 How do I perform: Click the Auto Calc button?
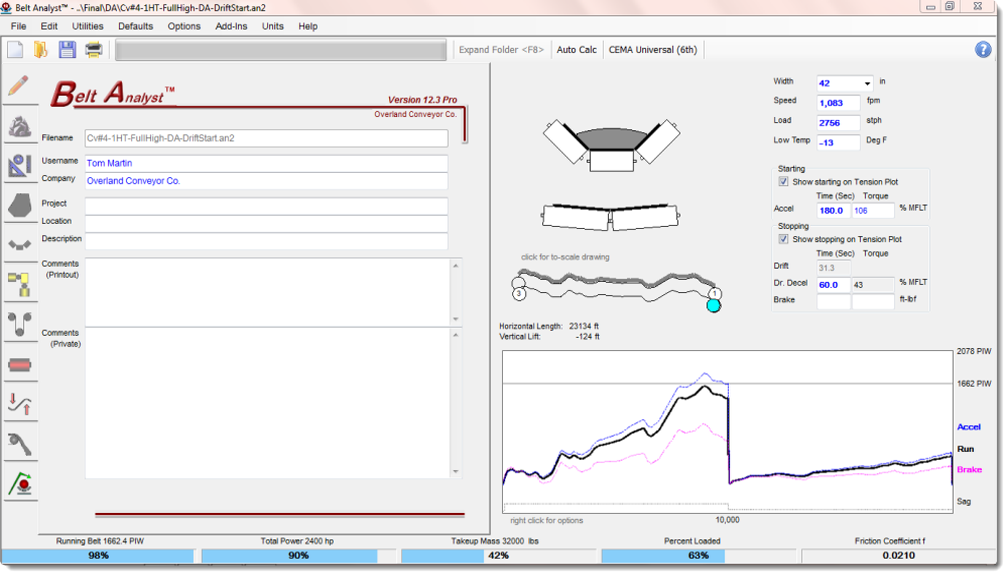[x=577, y=50]
